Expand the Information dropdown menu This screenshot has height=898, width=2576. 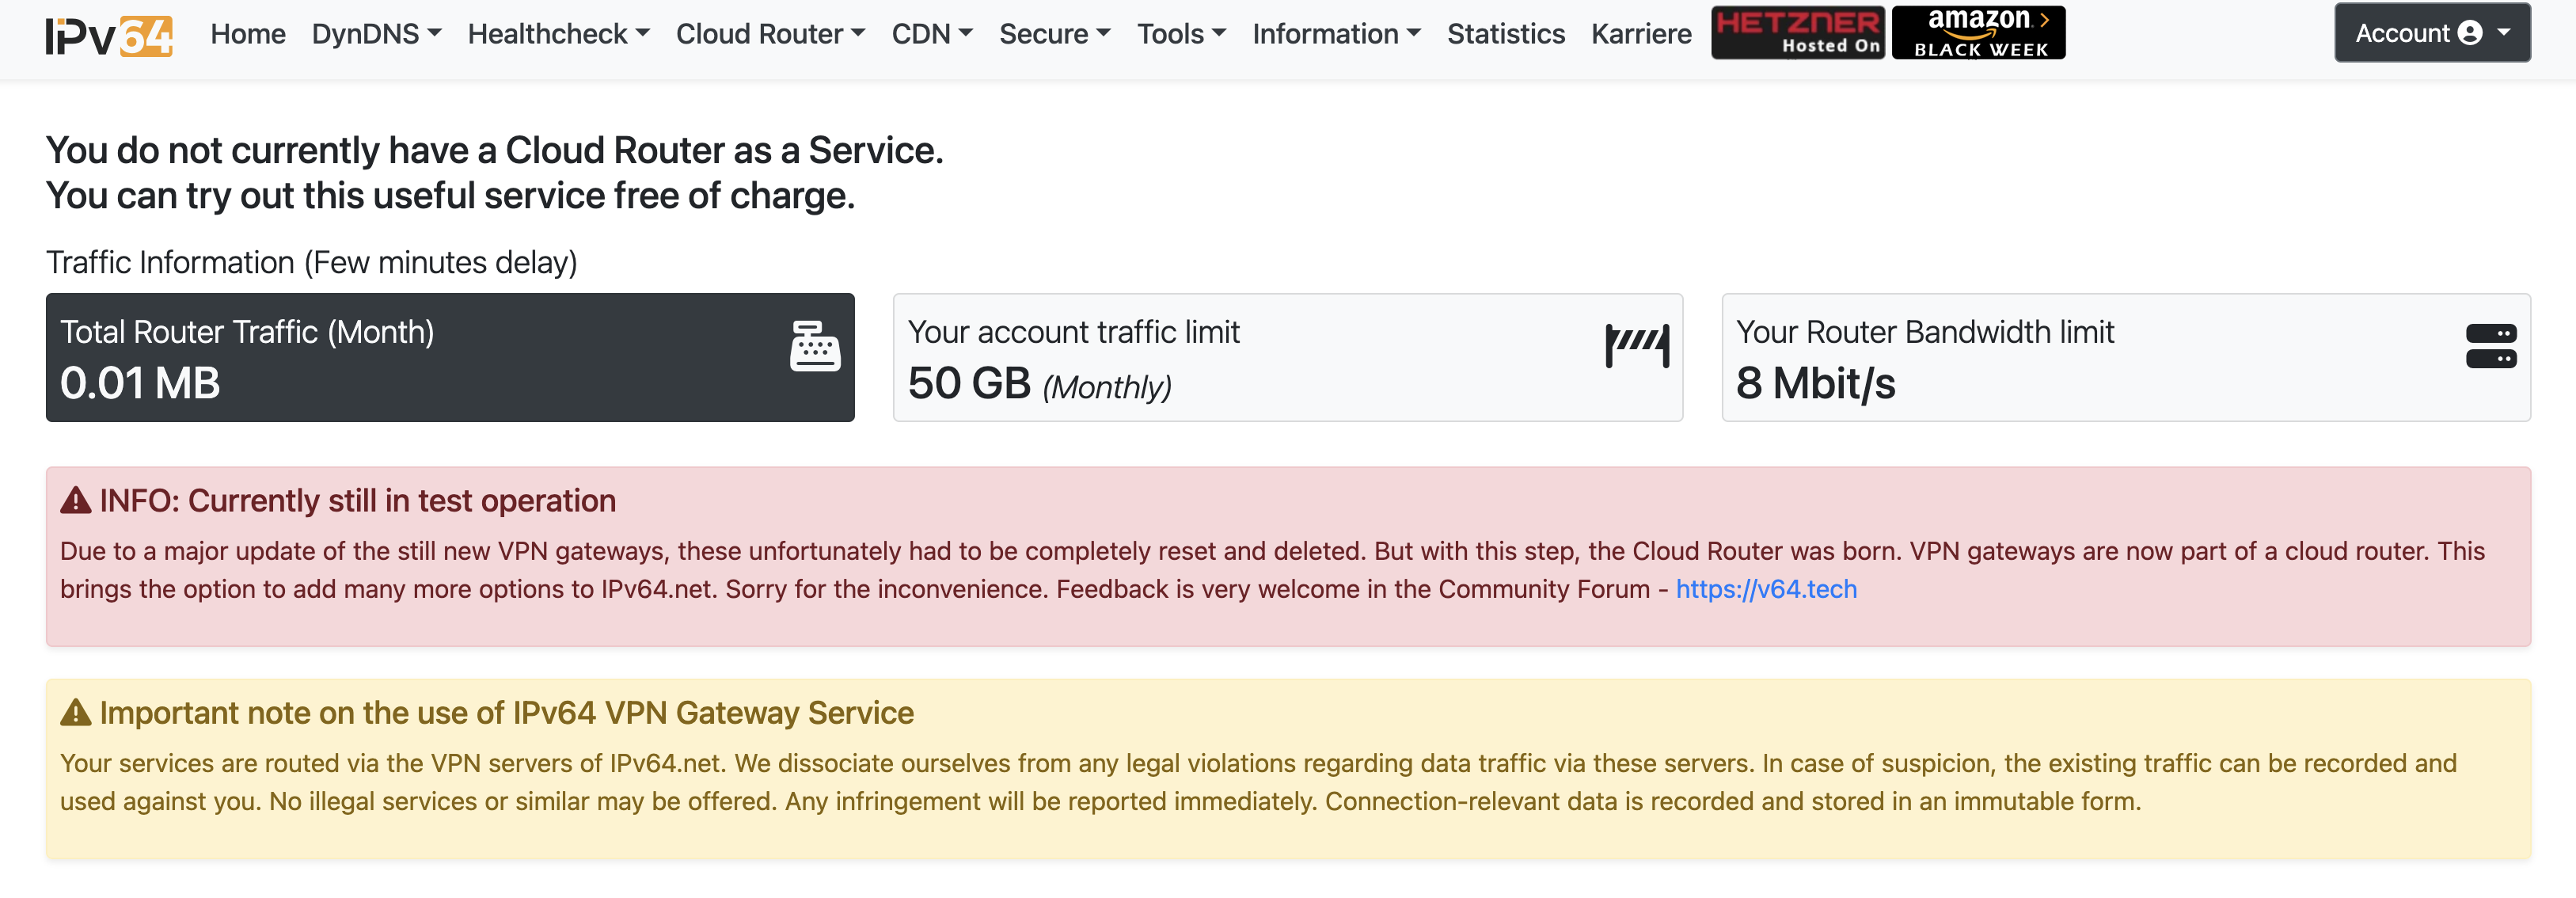pos(1336,34)
